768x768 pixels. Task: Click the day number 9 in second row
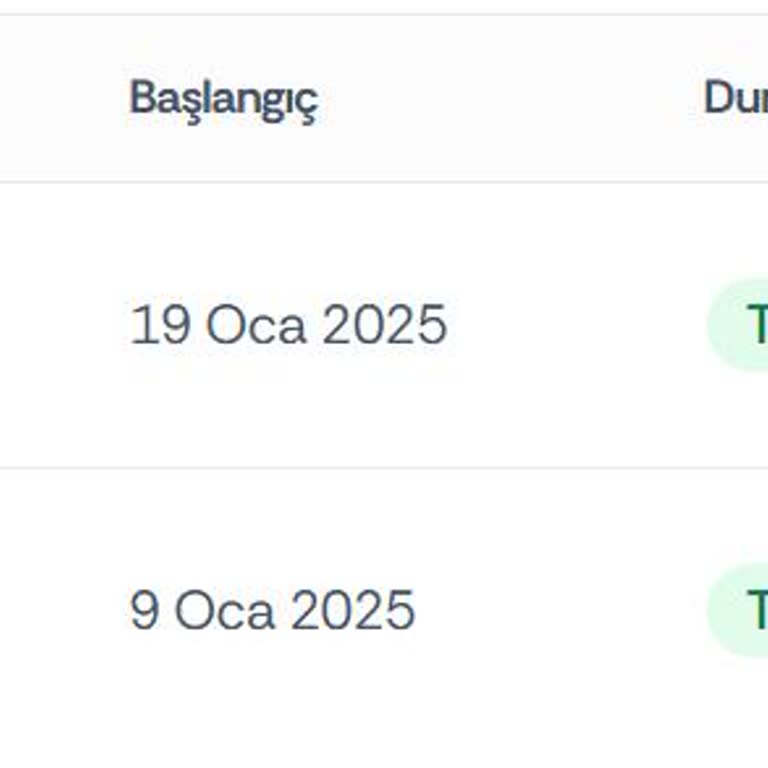tap(144, 610)
